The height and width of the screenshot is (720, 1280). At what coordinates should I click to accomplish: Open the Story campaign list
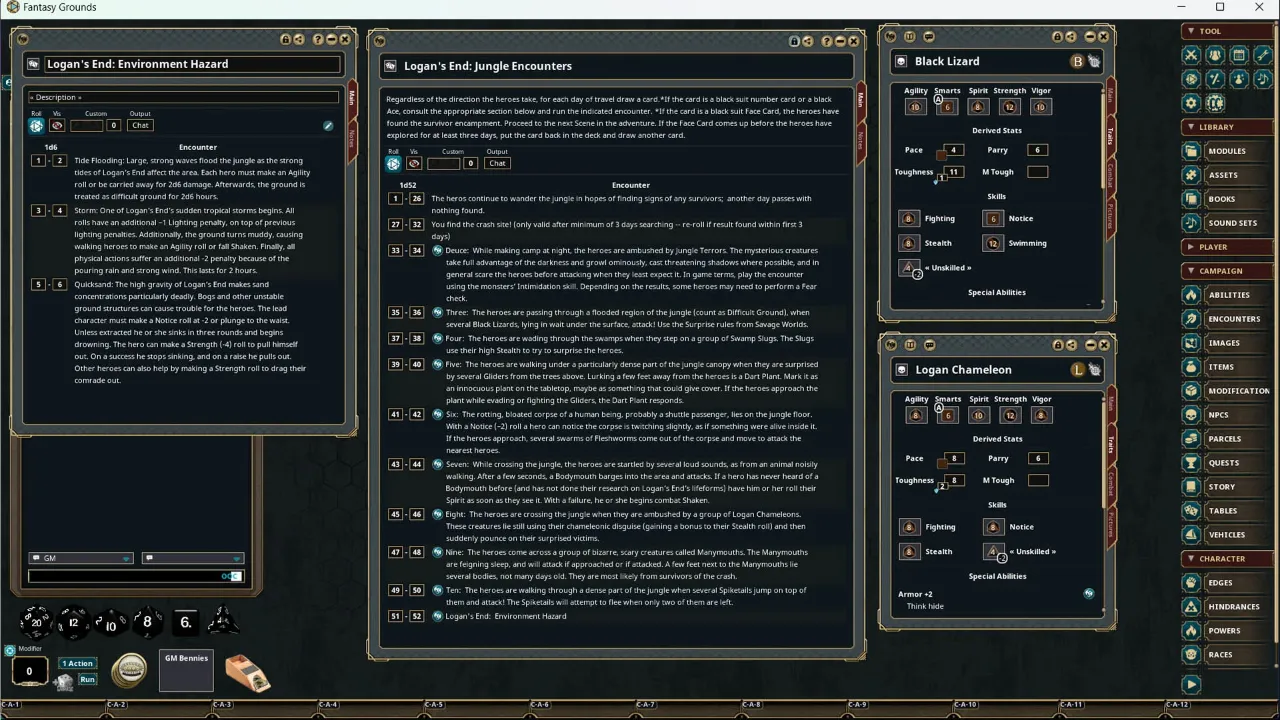click(1228, 487)
